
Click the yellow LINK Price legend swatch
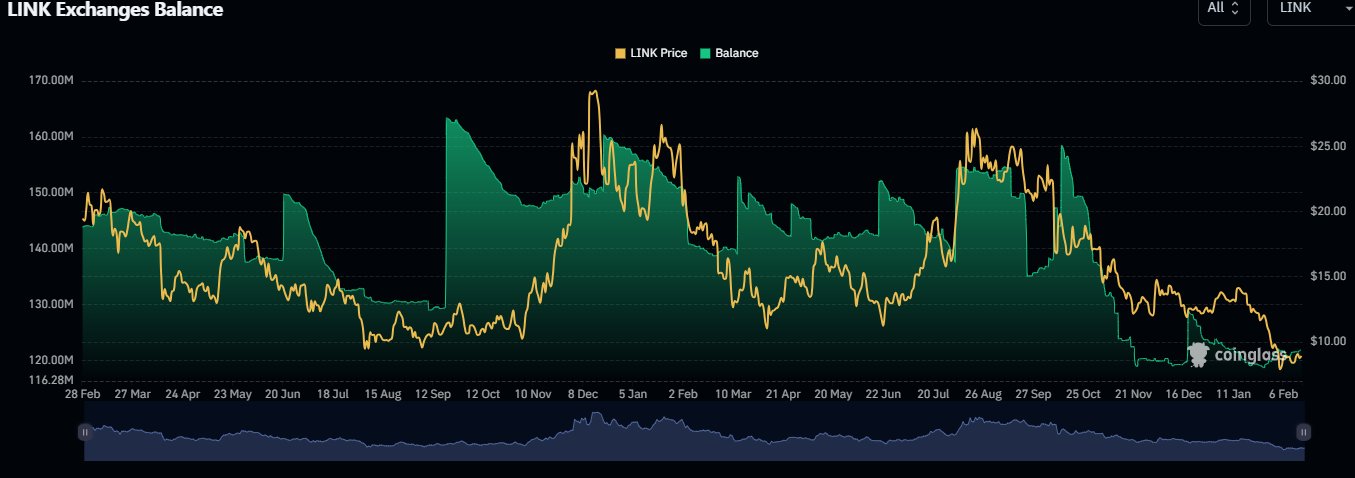620,53
